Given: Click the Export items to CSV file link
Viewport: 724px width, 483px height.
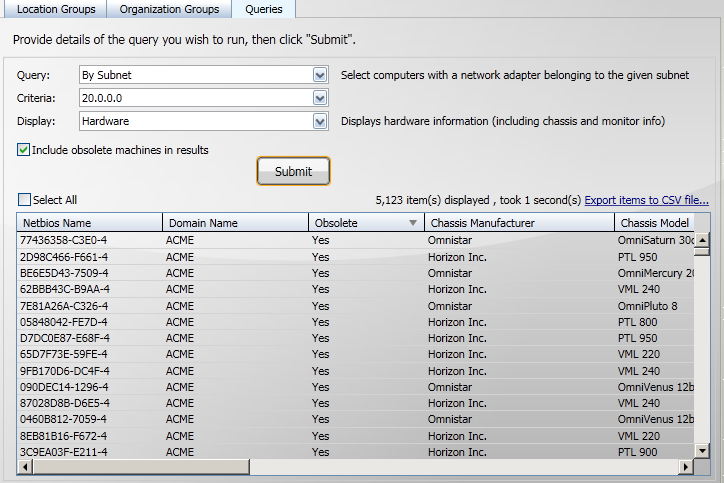Looking at the screenshot, I should point(646,200).
